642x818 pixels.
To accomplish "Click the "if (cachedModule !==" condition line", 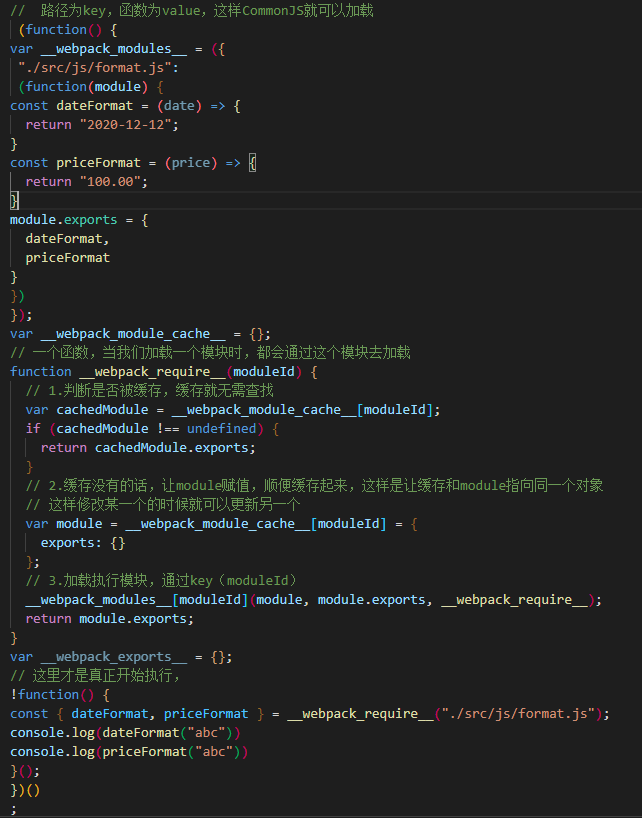I will [152, 428].
